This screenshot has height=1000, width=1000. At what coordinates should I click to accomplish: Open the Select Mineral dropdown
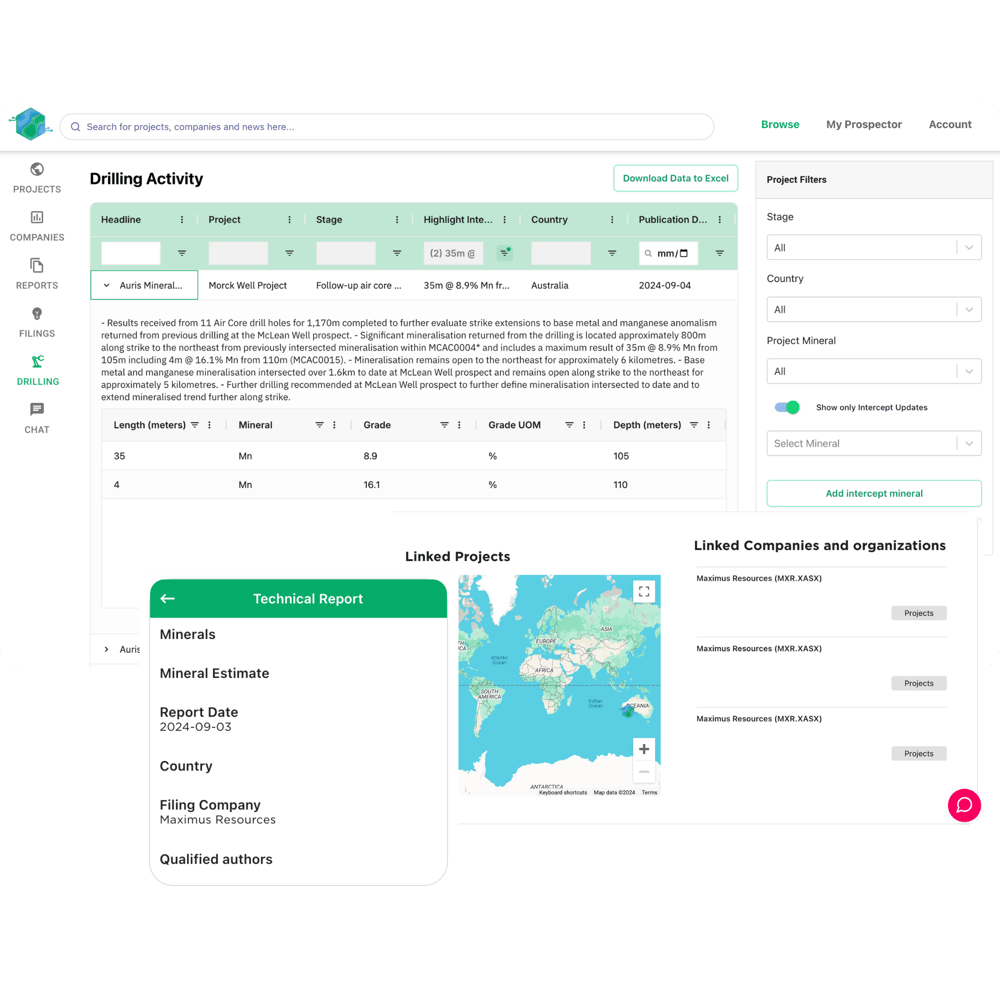(873, 443)
